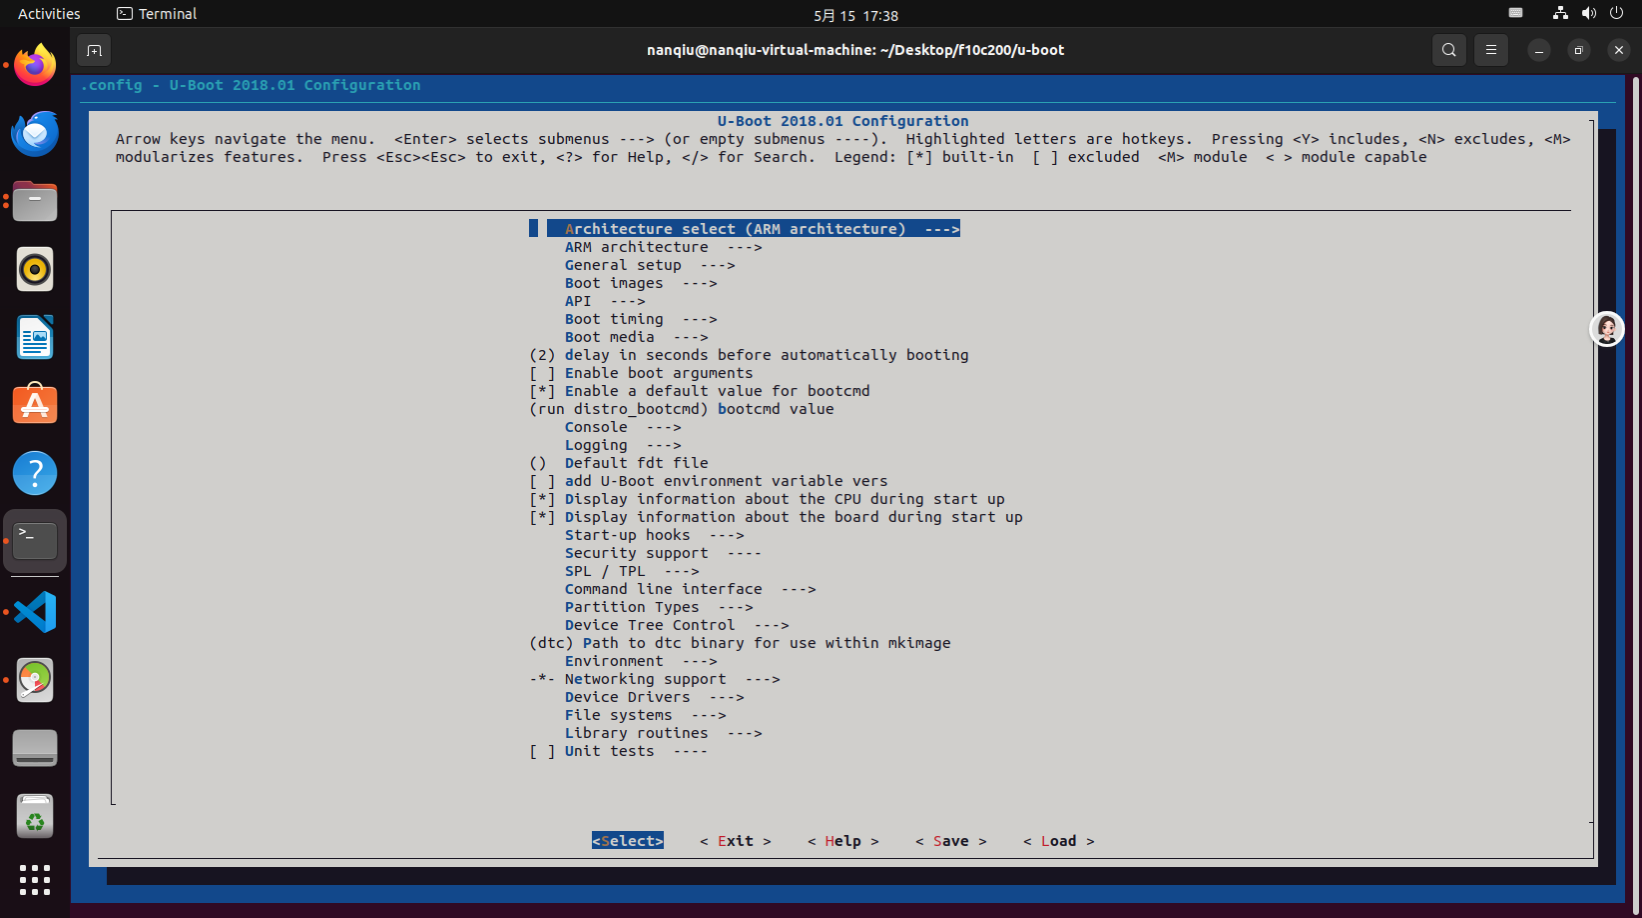Image resolution: width=1642 pixels, height=918 pixels.
Task: Open Device Tree Control submenu
Action: (x=677, y=625)
